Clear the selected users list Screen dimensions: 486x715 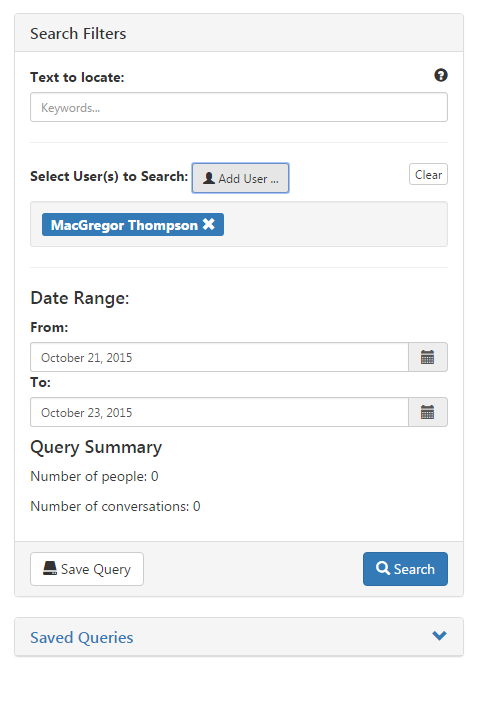pyautogui.click(x=428, y=174)
